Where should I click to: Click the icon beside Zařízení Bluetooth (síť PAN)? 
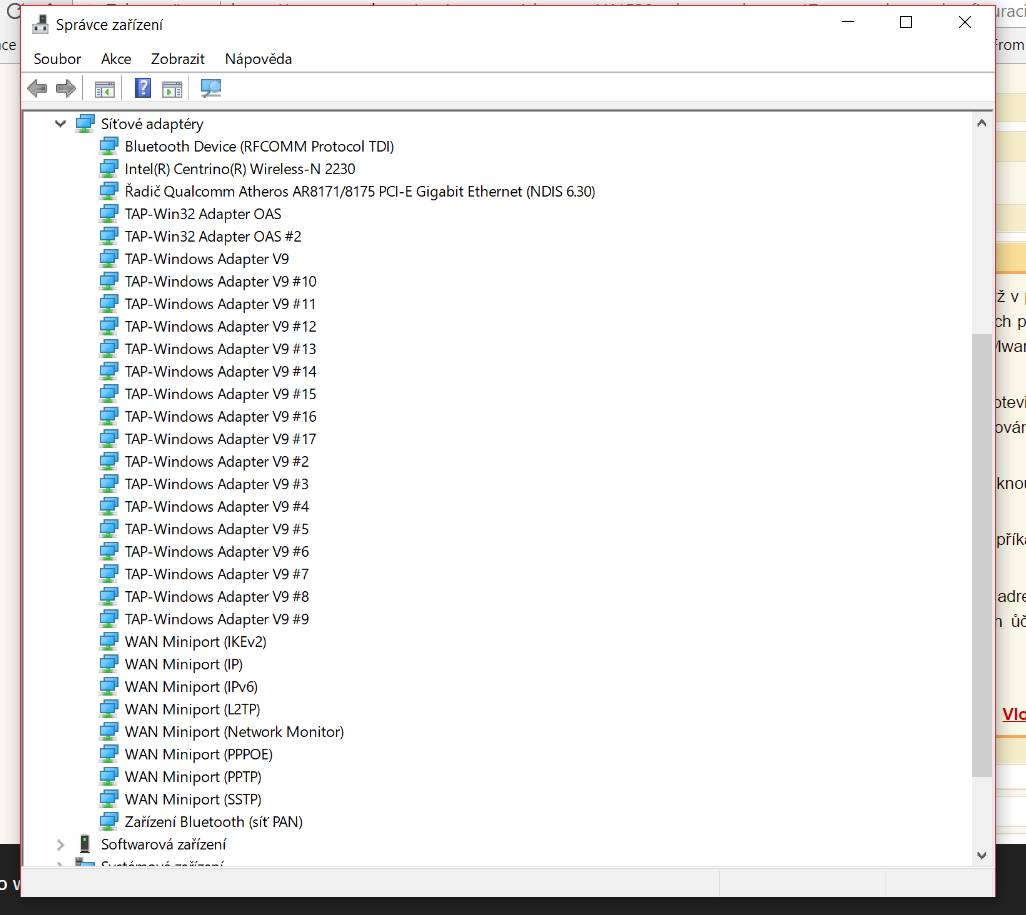(x=109, y=821)
